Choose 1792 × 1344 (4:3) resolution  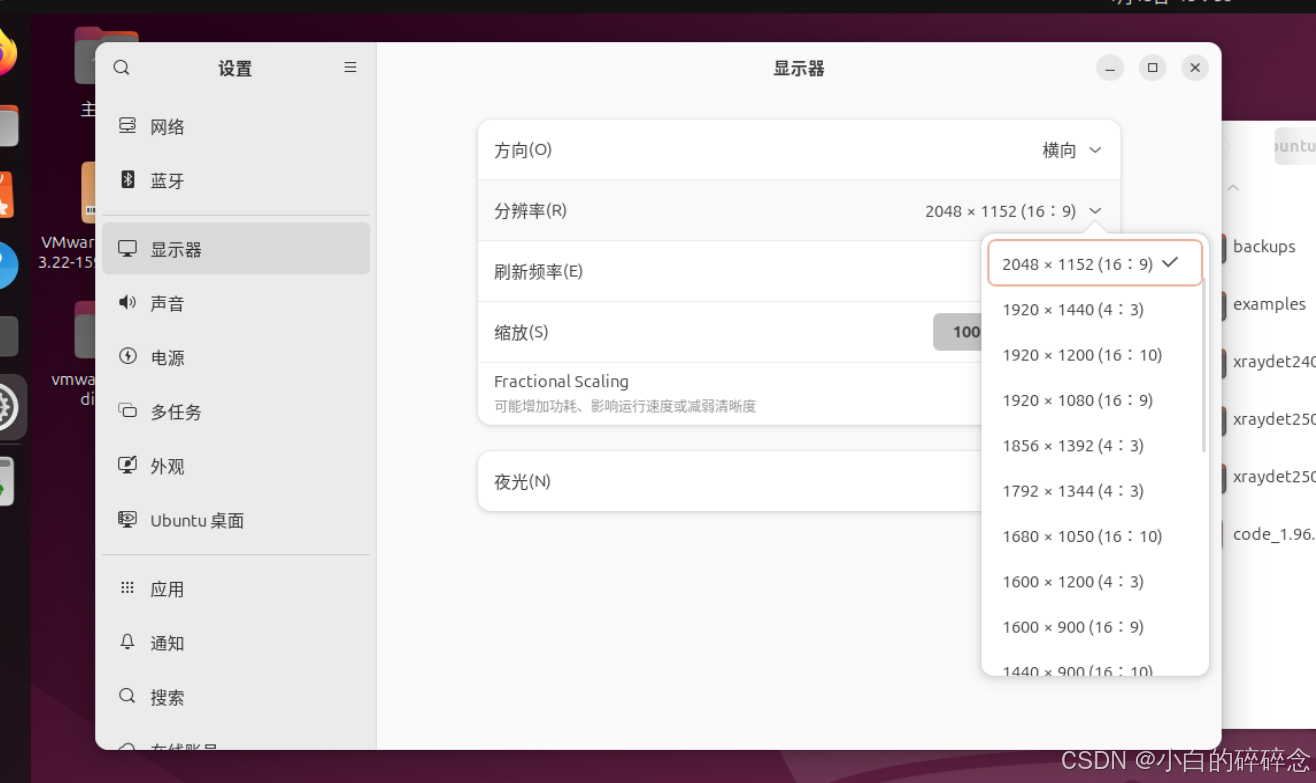(x=1094, y=491)
